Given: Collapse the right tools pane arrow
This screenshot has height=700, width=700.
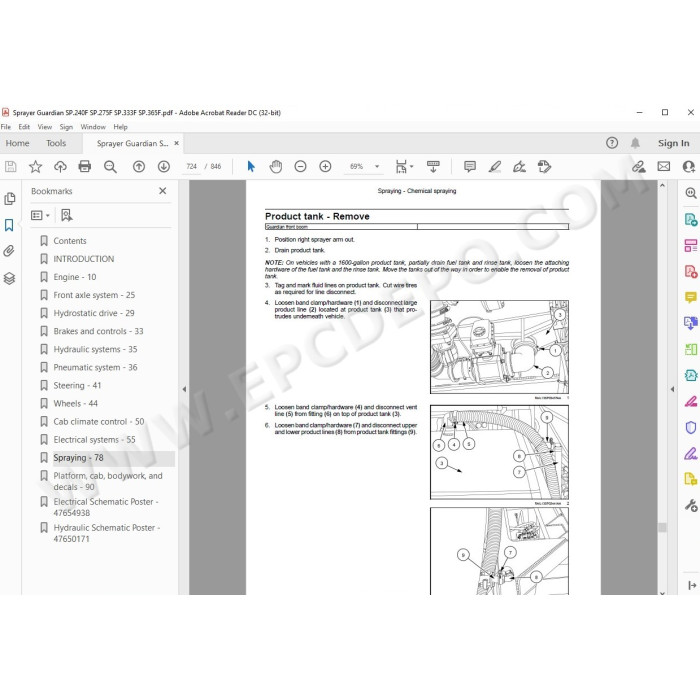Looking at the screenshot, I should click(x=672, y=389).
